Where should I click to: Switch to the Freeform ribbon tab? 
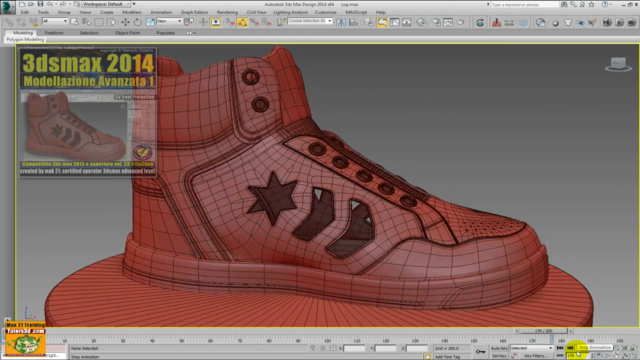click(54, 33)
